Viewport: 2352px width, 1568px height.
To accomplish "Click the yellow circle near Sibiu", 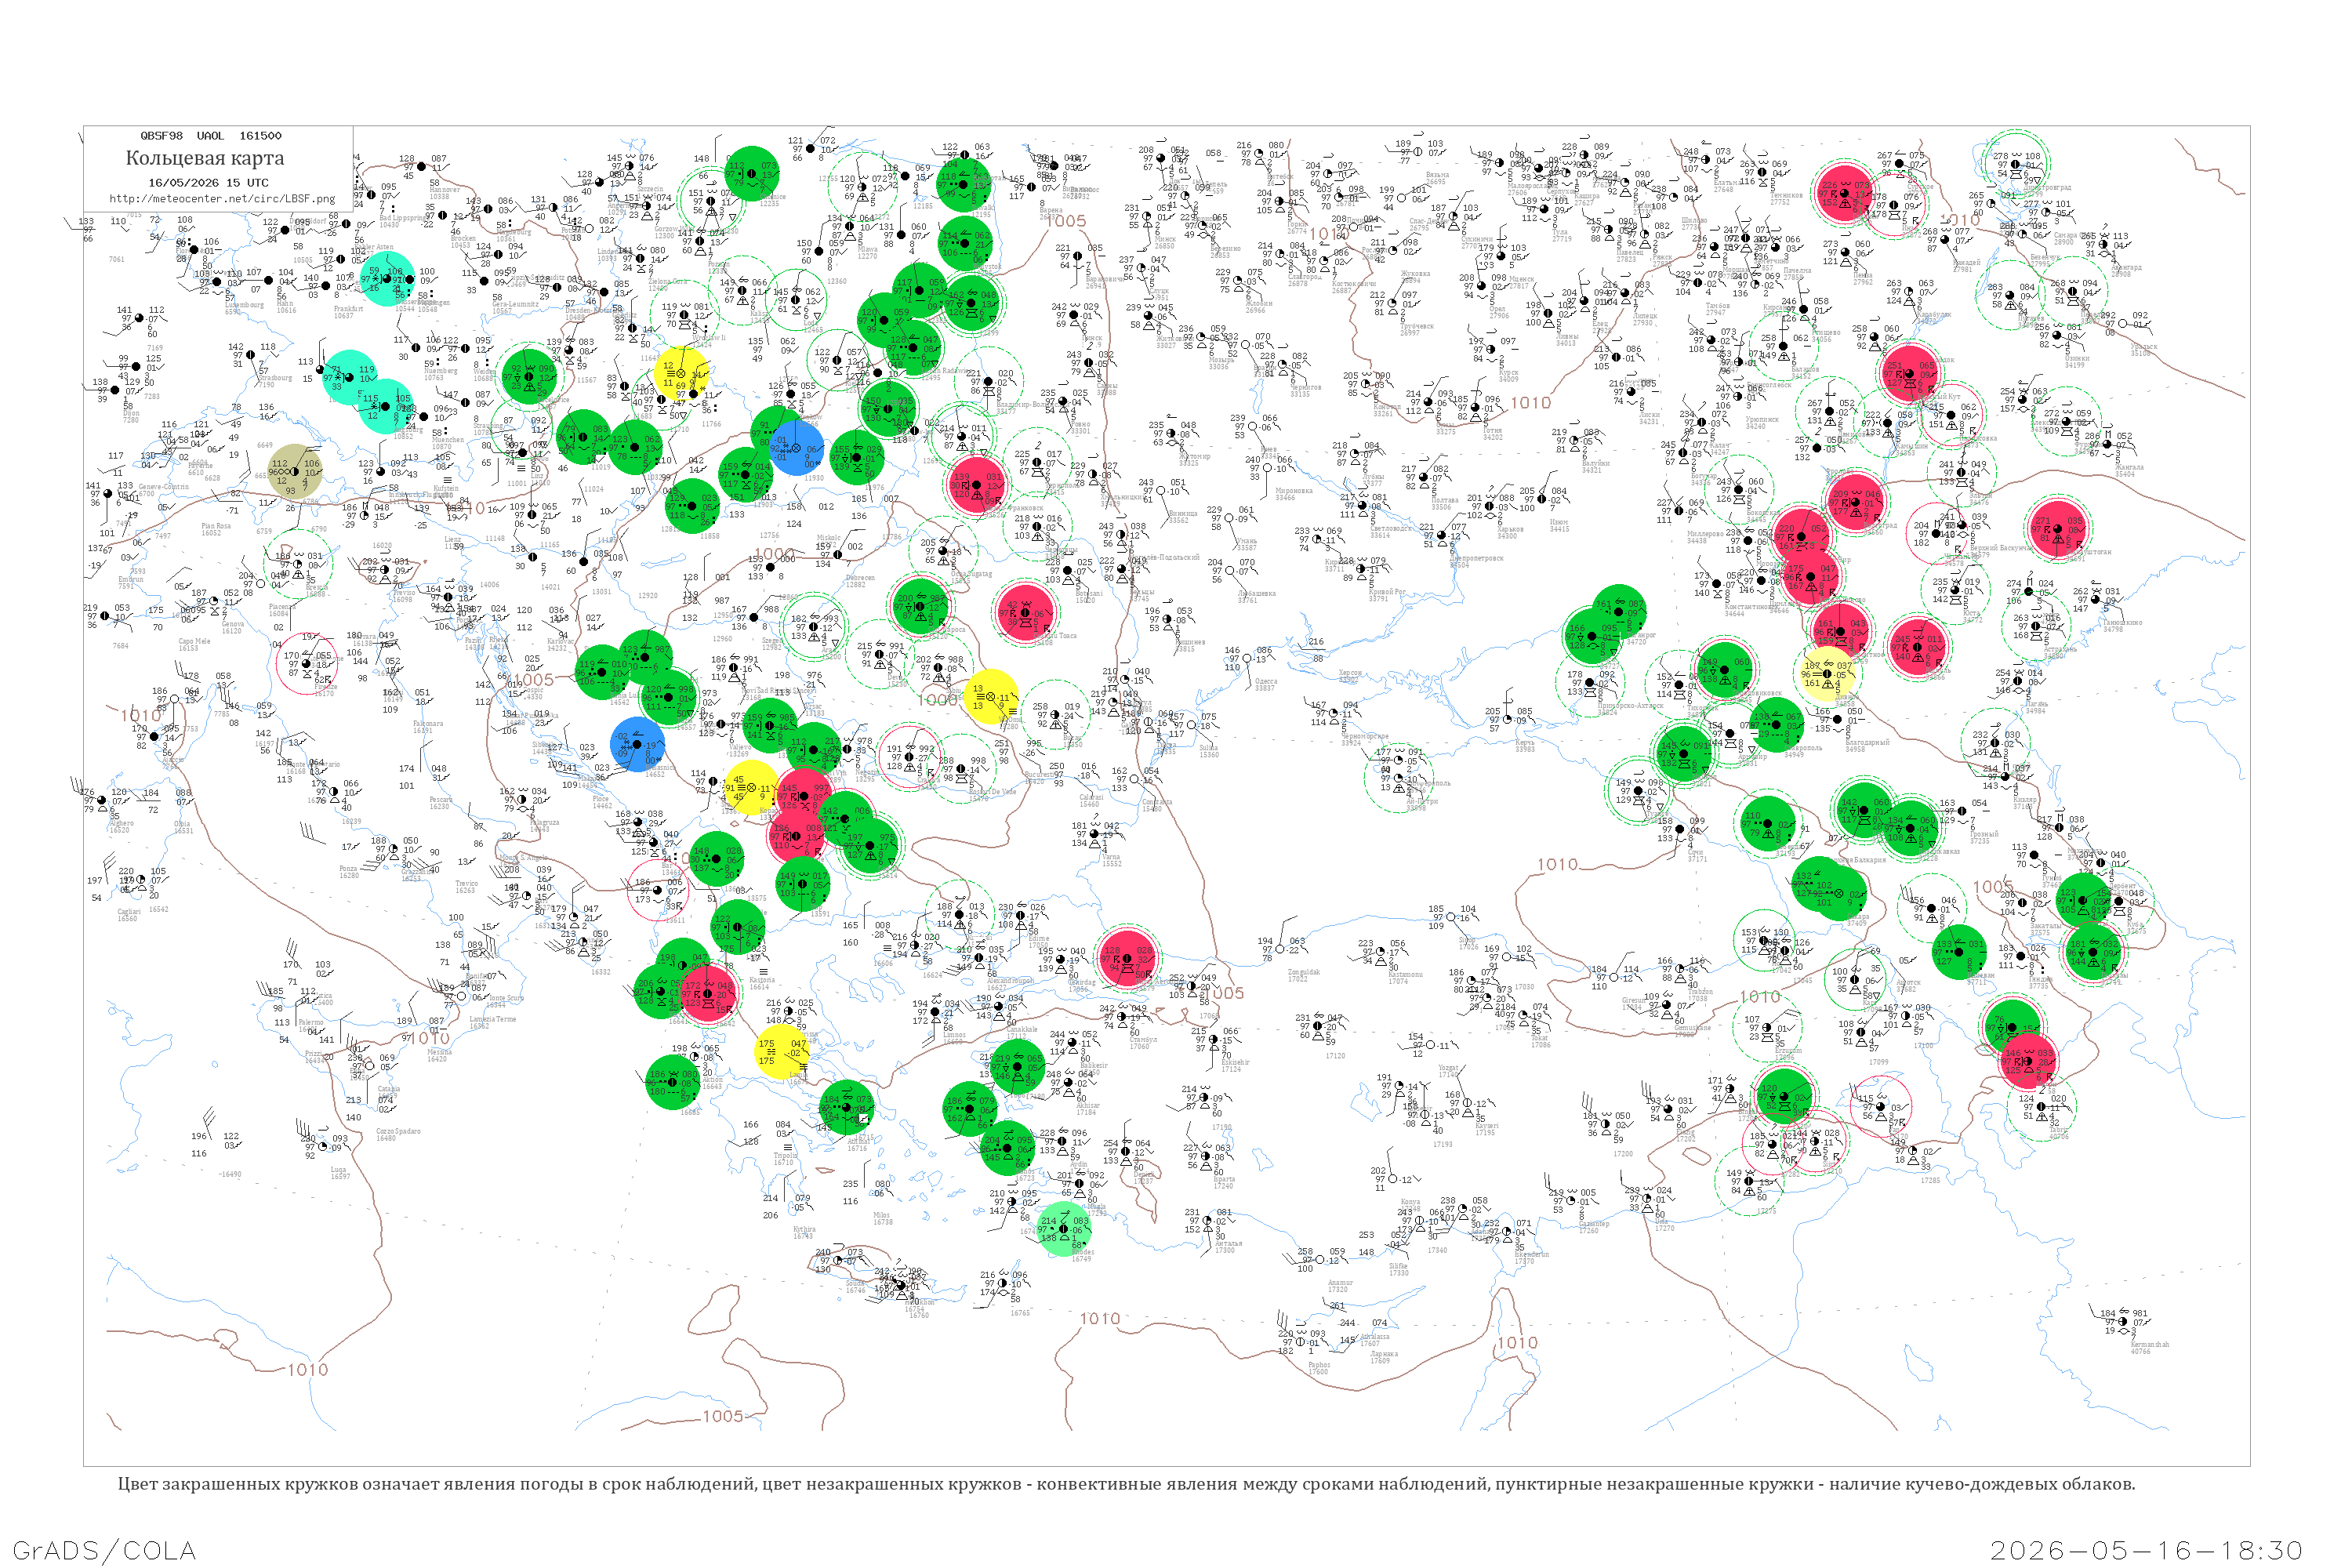I will tap(991, 697).
